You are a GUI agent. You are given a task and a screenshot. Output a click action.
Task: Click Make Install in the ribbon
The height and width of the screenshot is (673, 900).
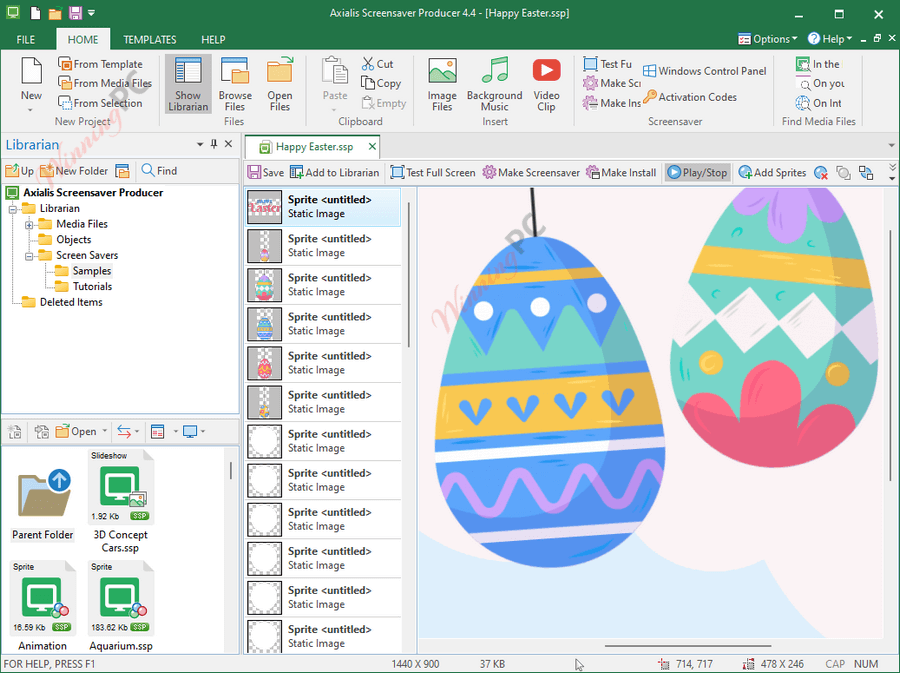coord(612,103)
